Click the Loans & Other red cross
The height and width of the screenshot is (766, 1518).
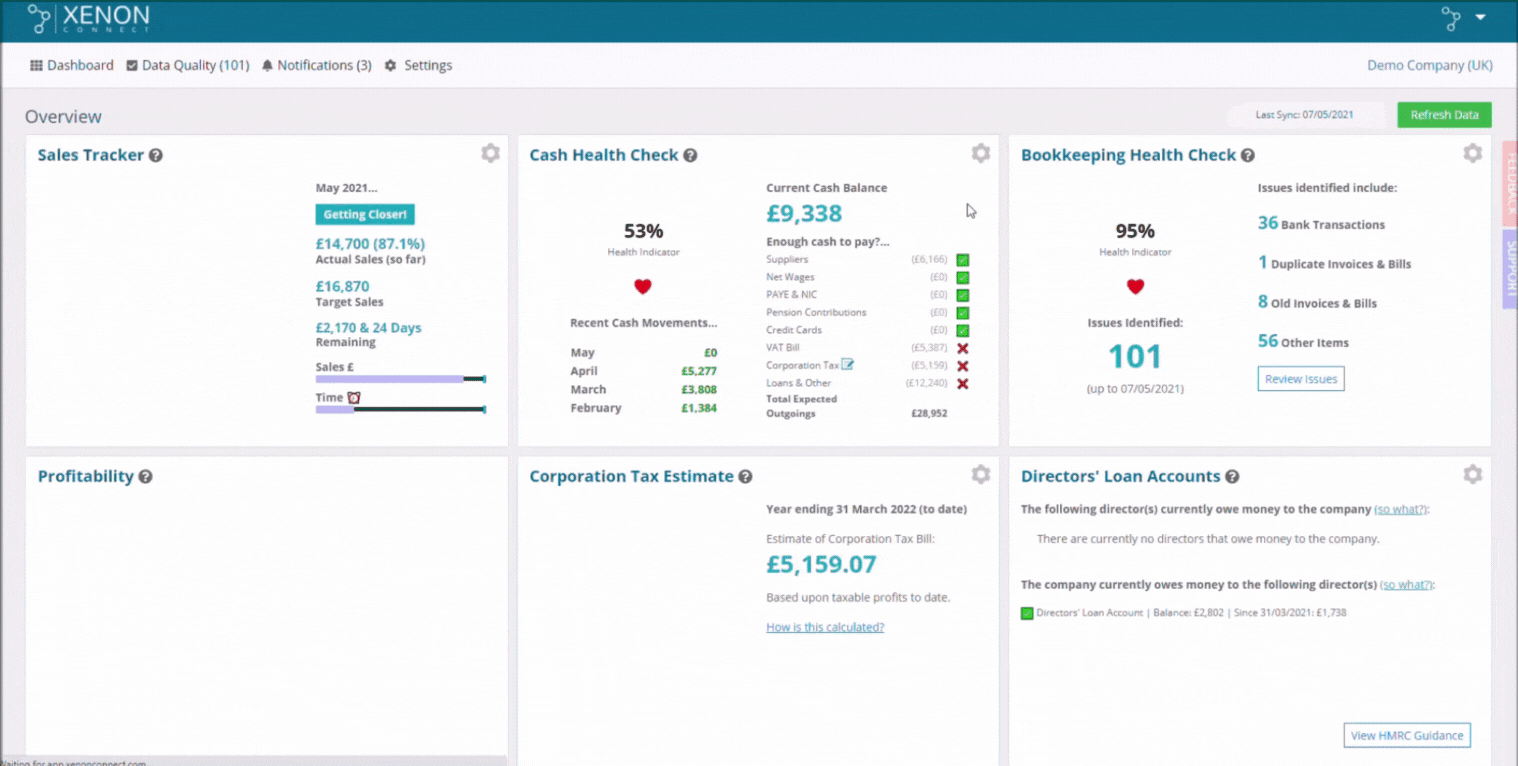click(963, 383)
